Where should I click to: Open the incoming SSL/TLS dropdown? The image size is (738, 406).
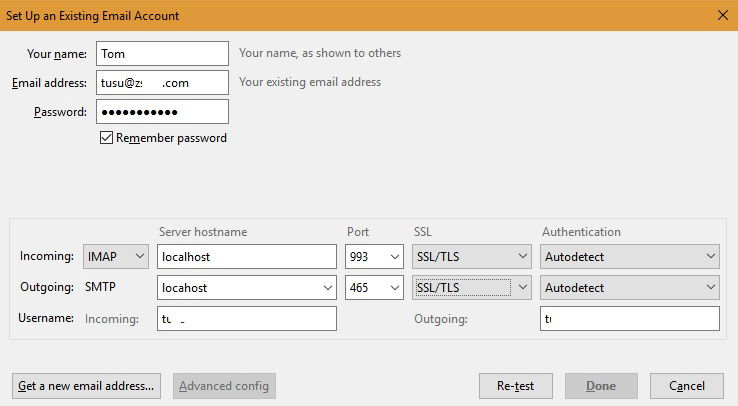point(472,256)
